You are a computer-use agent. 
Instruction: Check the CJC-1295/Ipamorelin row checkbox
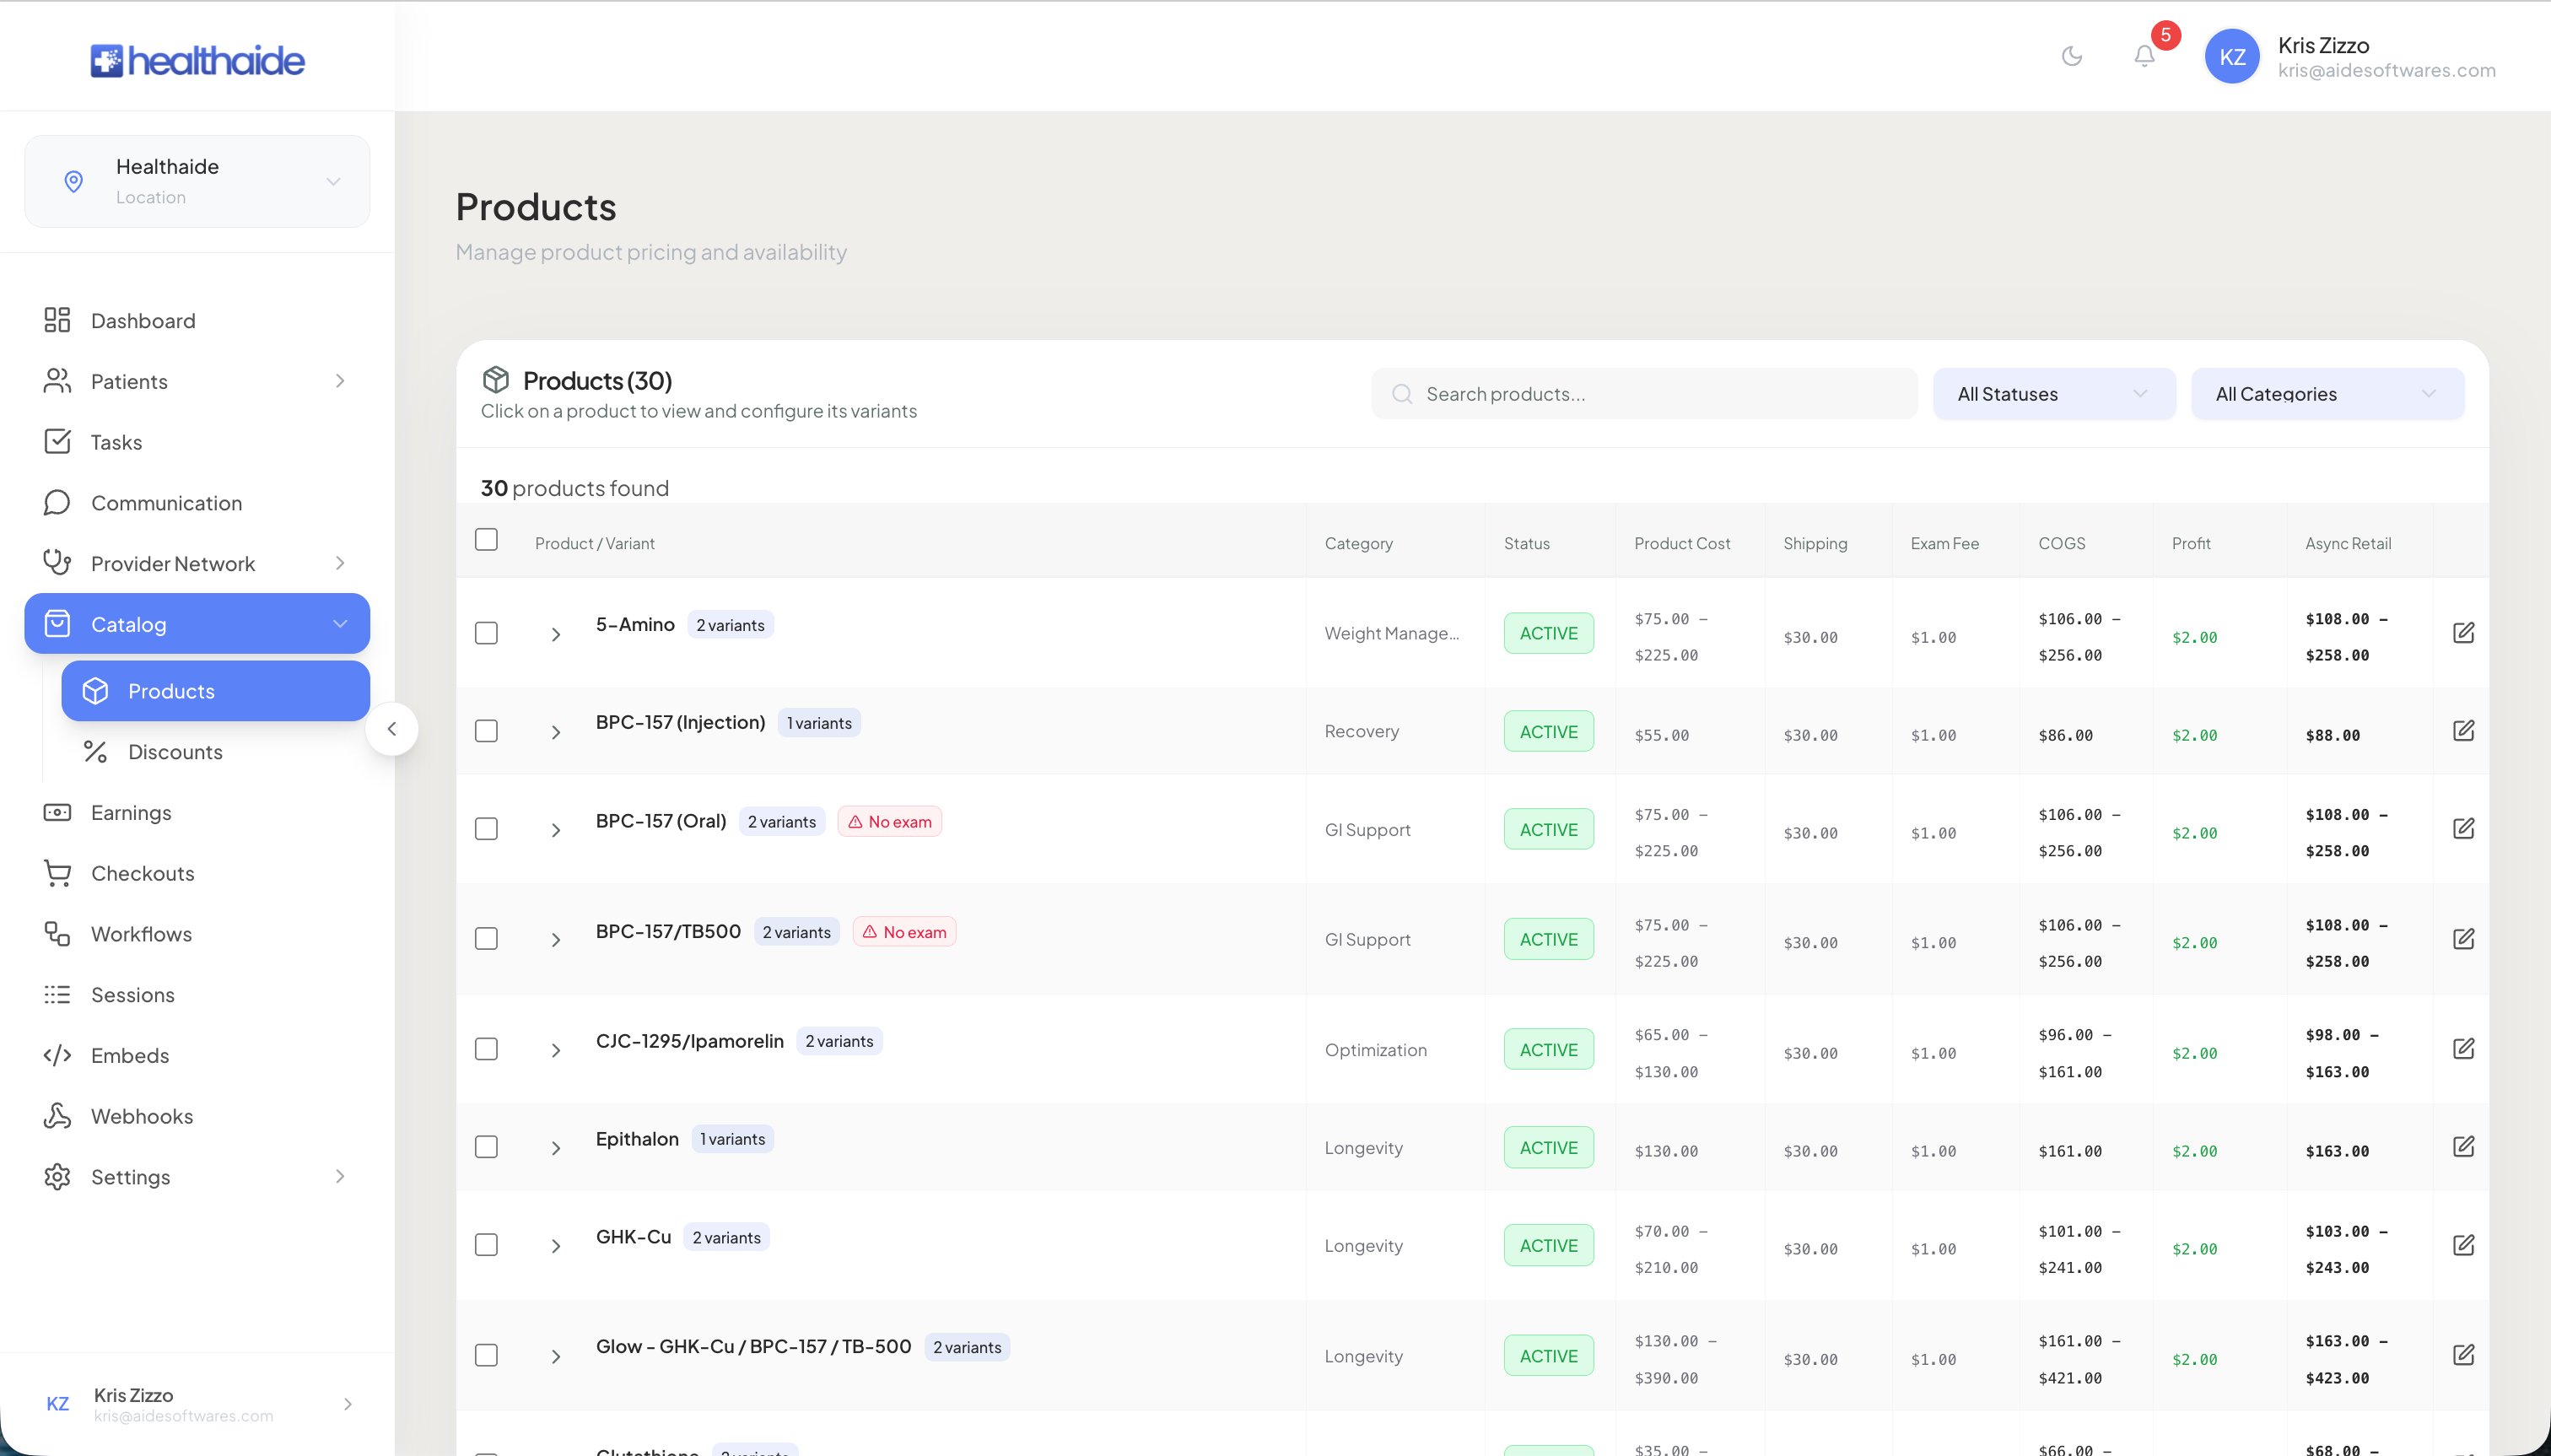point(486,1049)
